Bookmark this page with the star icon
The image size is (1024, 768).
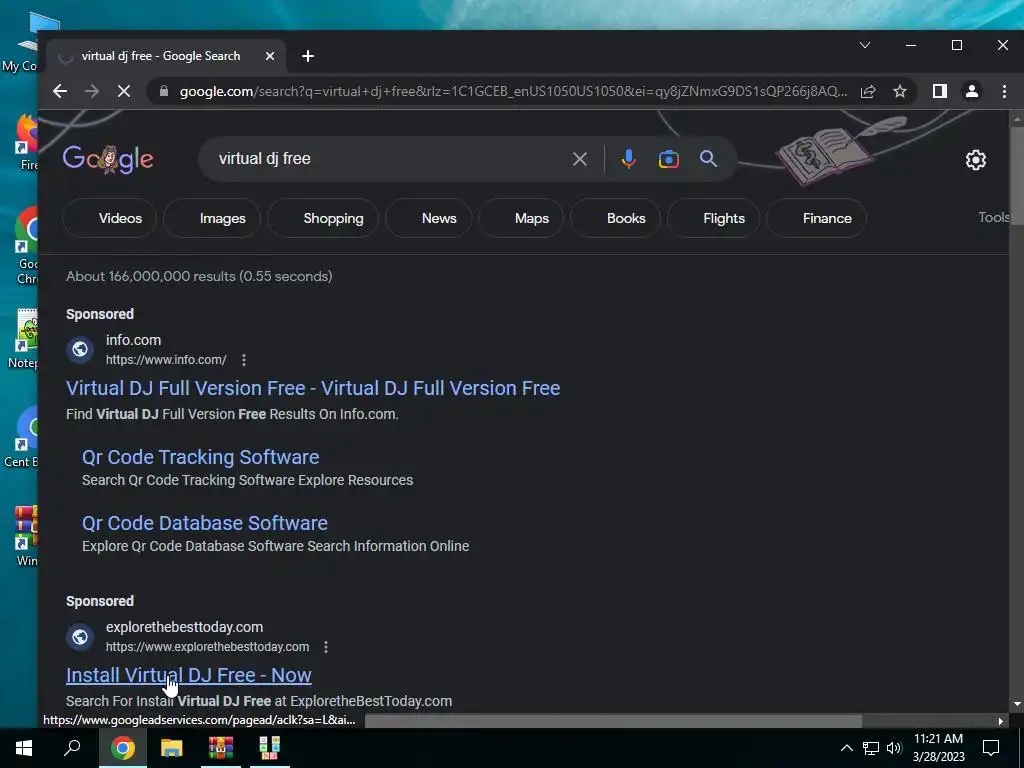[900, 91]
